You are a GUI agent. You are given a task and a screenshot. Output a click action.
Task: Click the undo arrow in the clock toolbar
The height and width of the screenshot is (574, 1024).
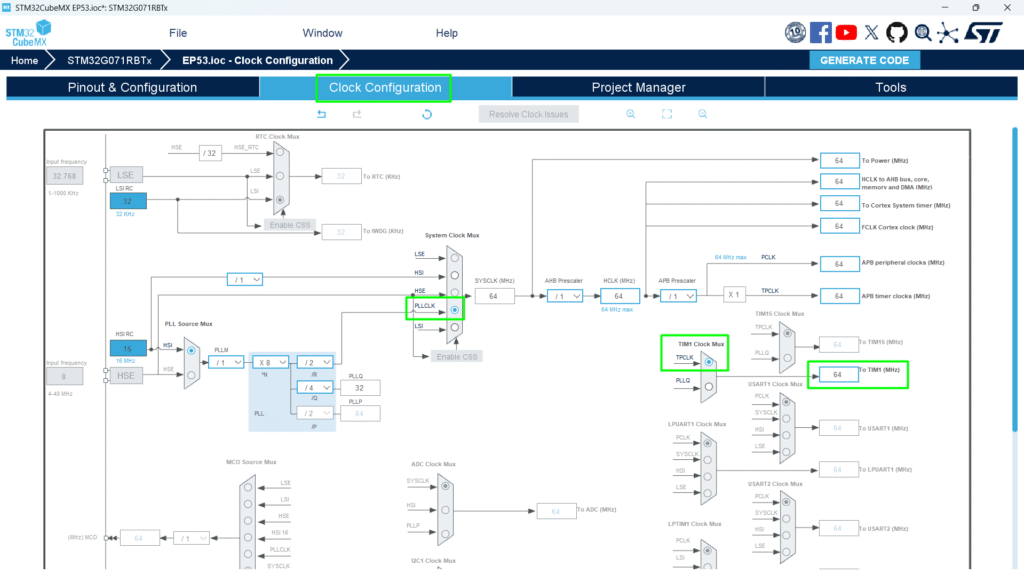pyautogui.click(x=321, y=114)
